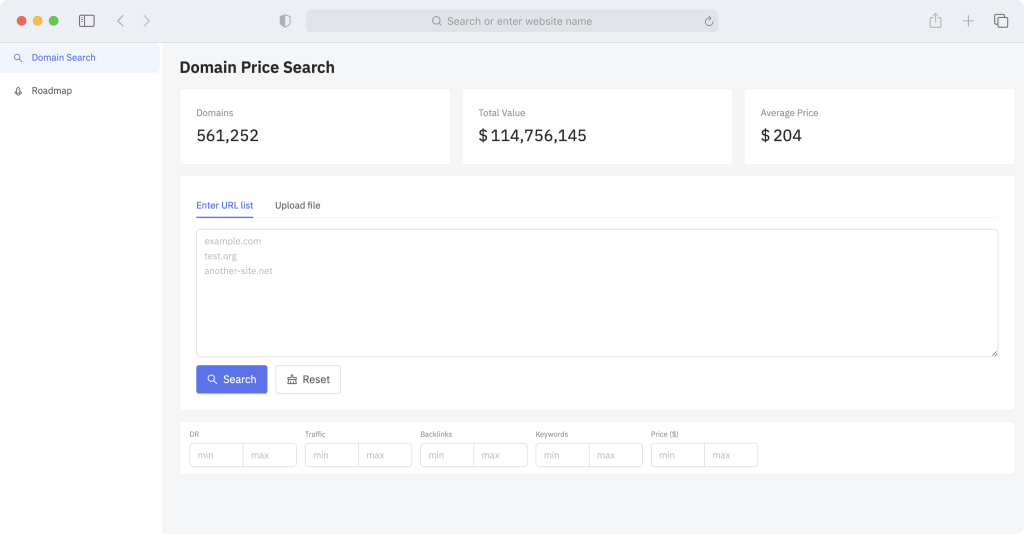Reload the page with refresh icon
The image size is (1024, 534).
click(x=709, y=22)
